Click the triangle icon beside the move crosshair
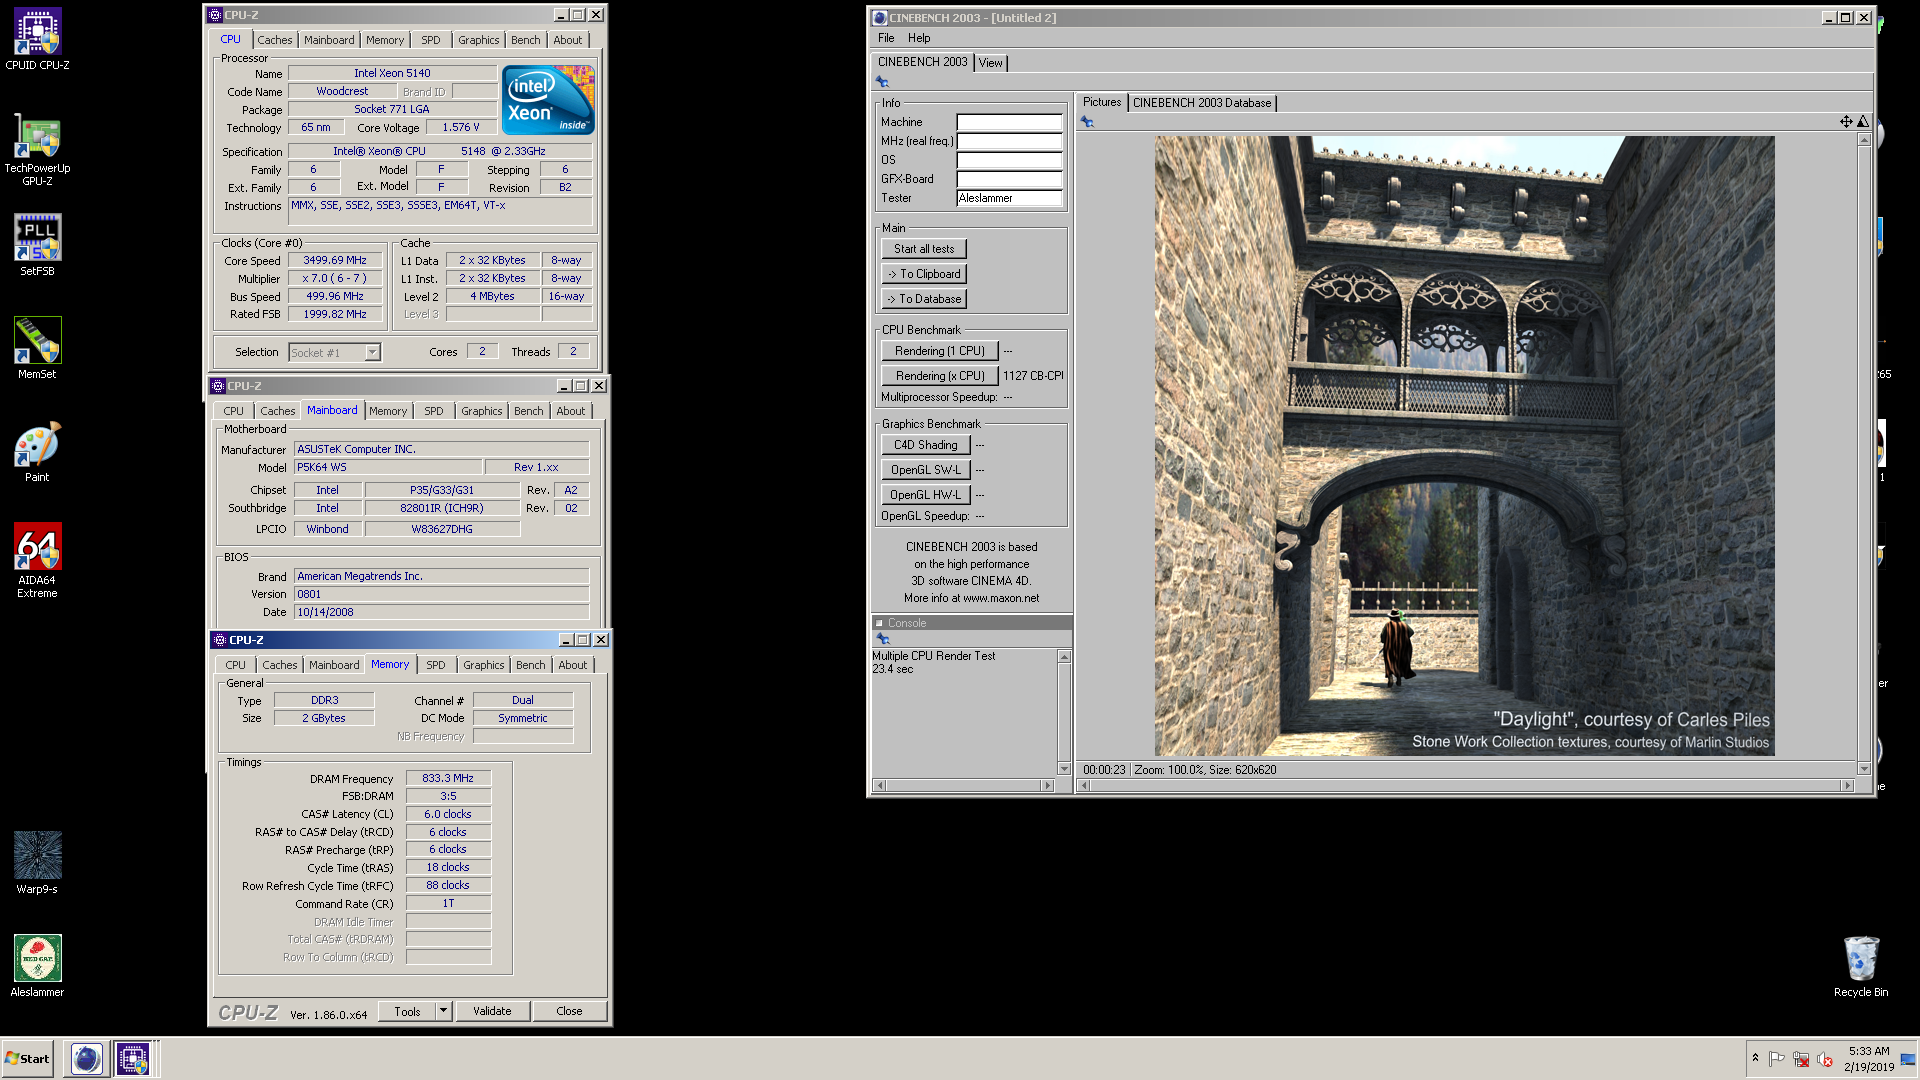The width and height of the screenshot is (1920, 1080). click(x=1863, y=122)
